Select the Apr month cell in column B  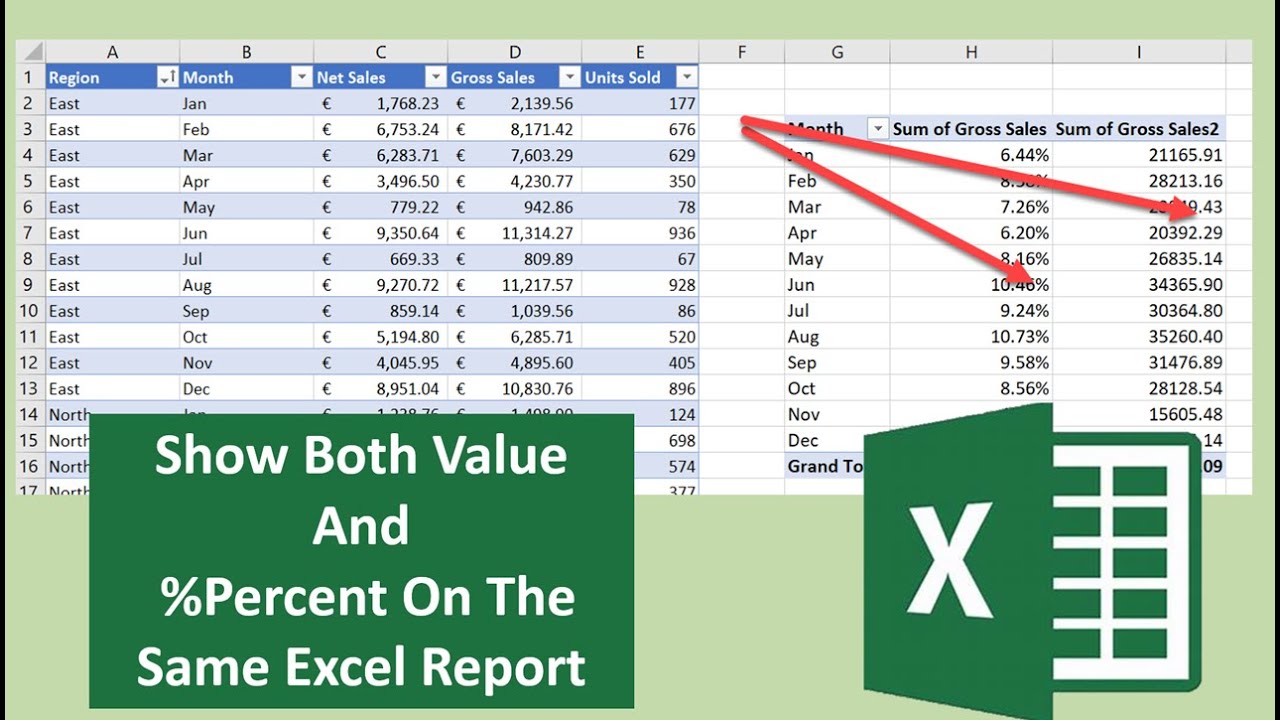(x=246, y=181)
